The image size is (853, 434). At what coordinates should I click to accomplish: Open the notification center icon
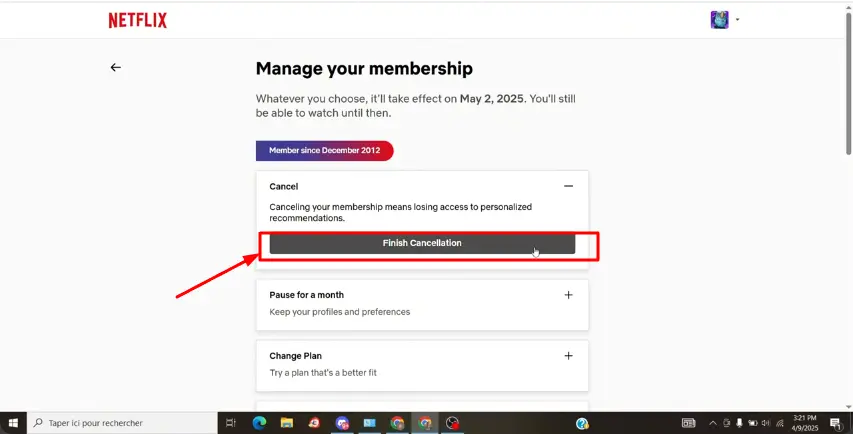click(836, 423)
